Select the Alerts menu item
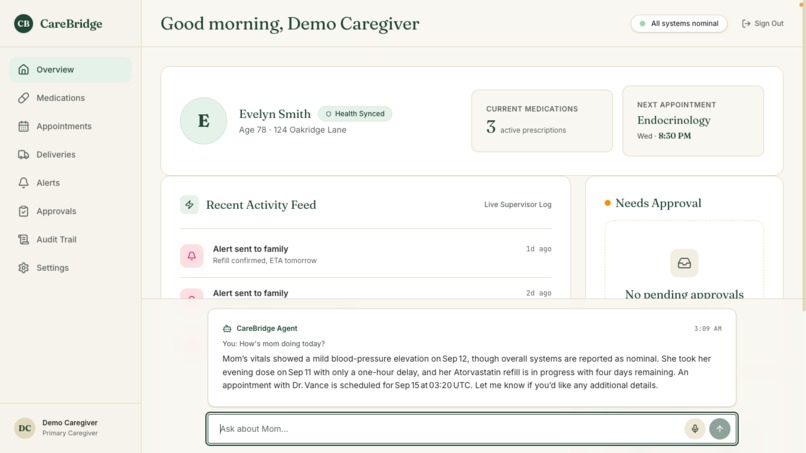Viewport: 806px width, 453px height. coord(70,183)
